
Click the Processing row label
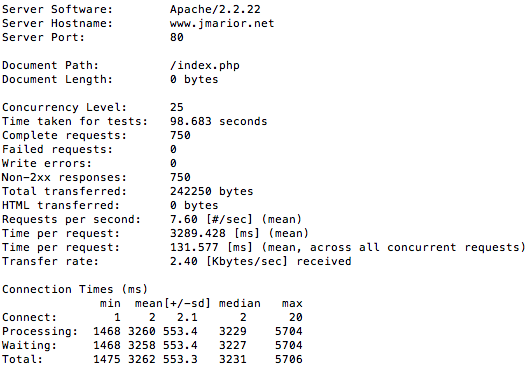tap(40, 331)
